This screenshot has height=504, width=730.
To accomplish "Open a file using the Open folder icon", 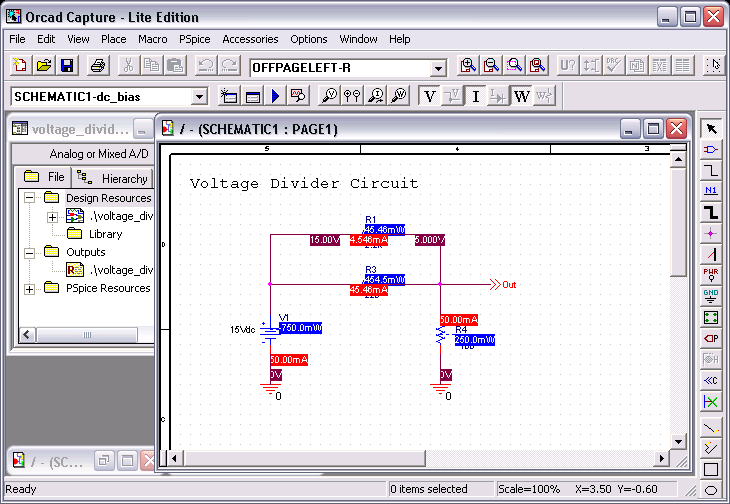I will [x=44, y=66].
